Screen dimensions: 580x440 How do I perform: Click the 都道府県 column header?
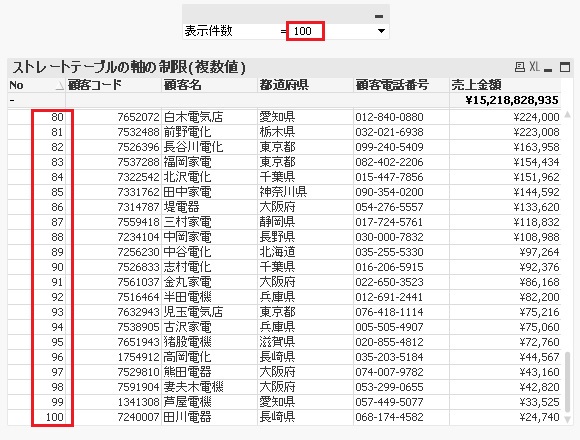pyautogui.click(x=305, y=85)
